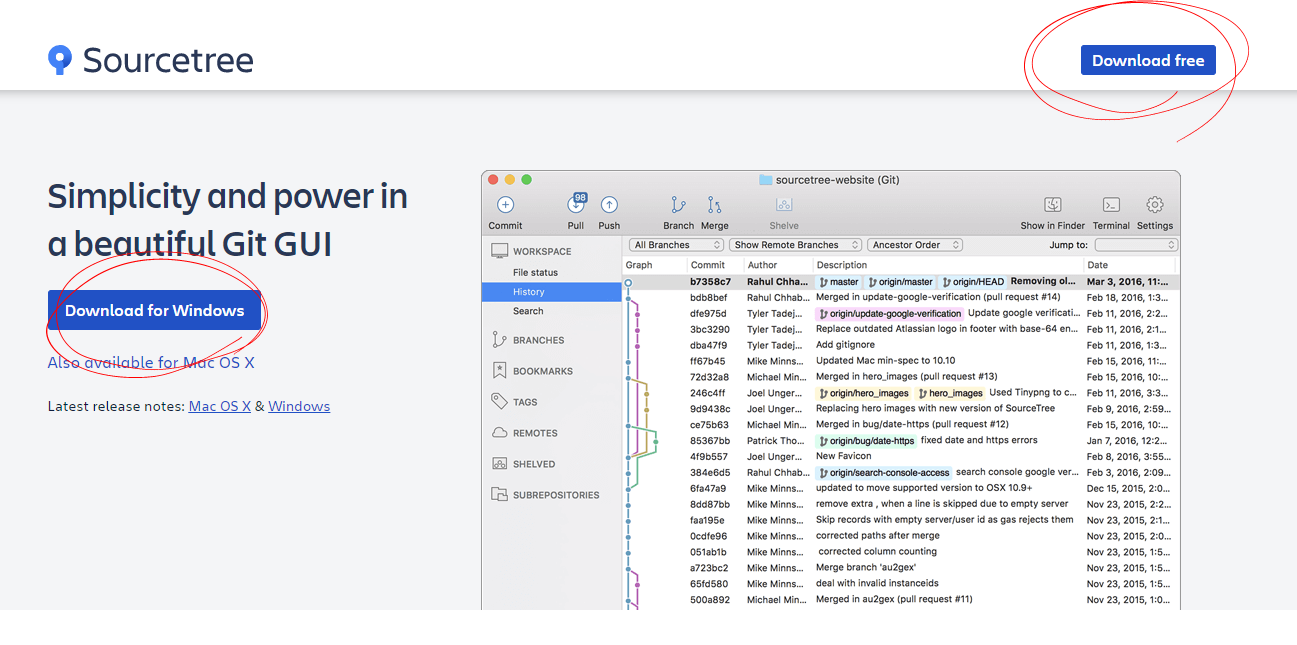The height and width of the screenshot is (645, 1297).
Task: Click the Tags label icon in sidebar
Action: coord(500,401)
